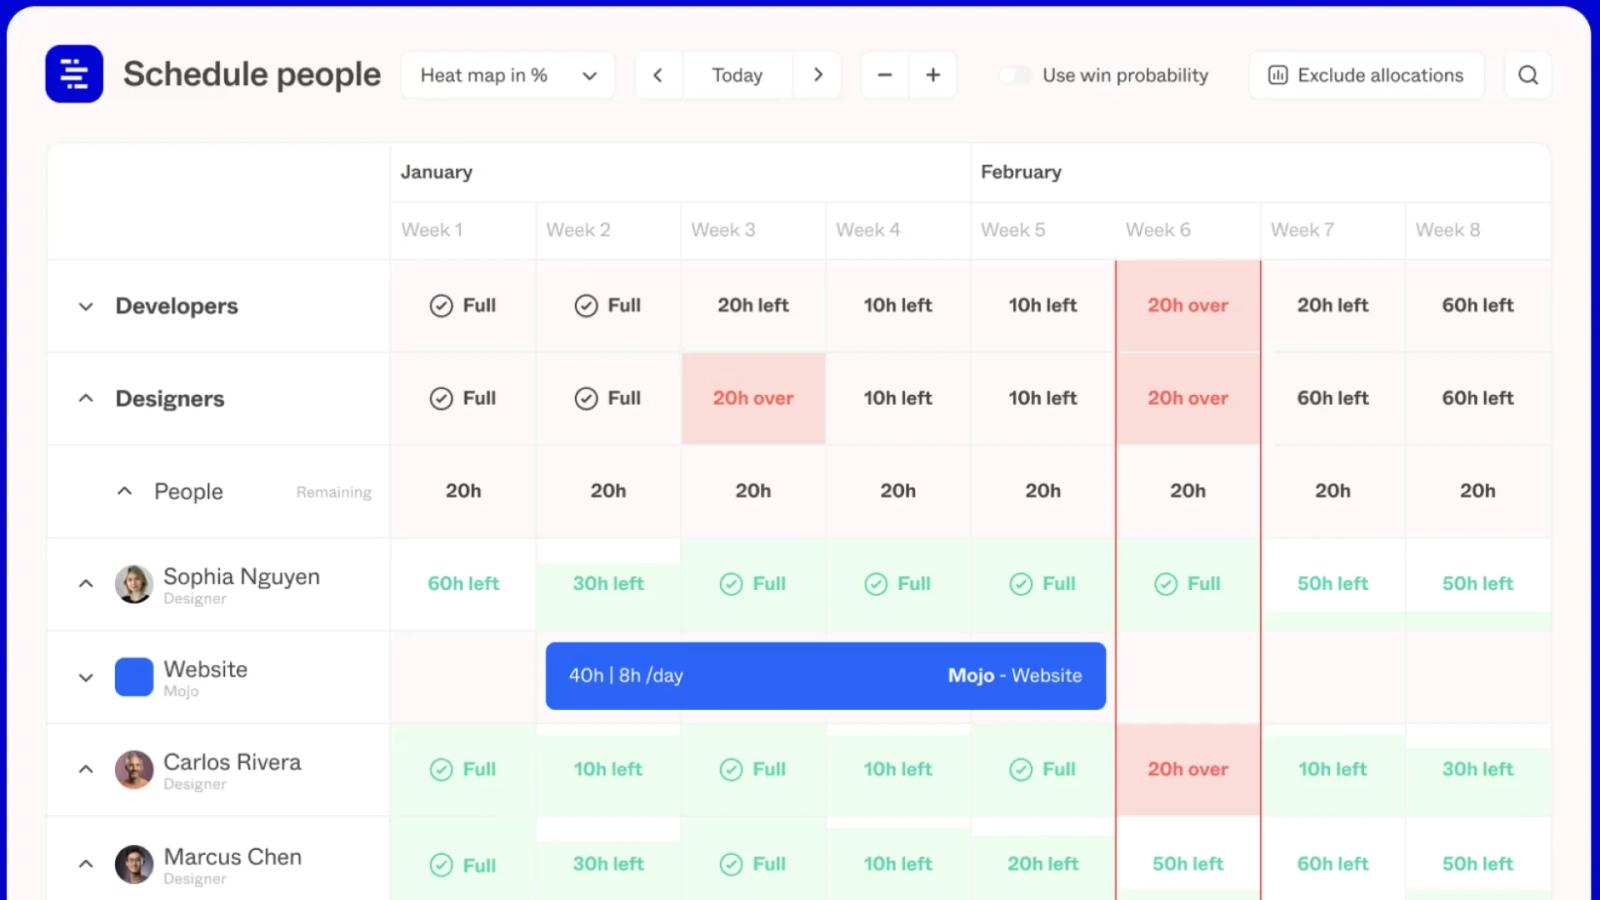Collapse the Designers group chevron
1600x900 pixels.
(86, 398)
